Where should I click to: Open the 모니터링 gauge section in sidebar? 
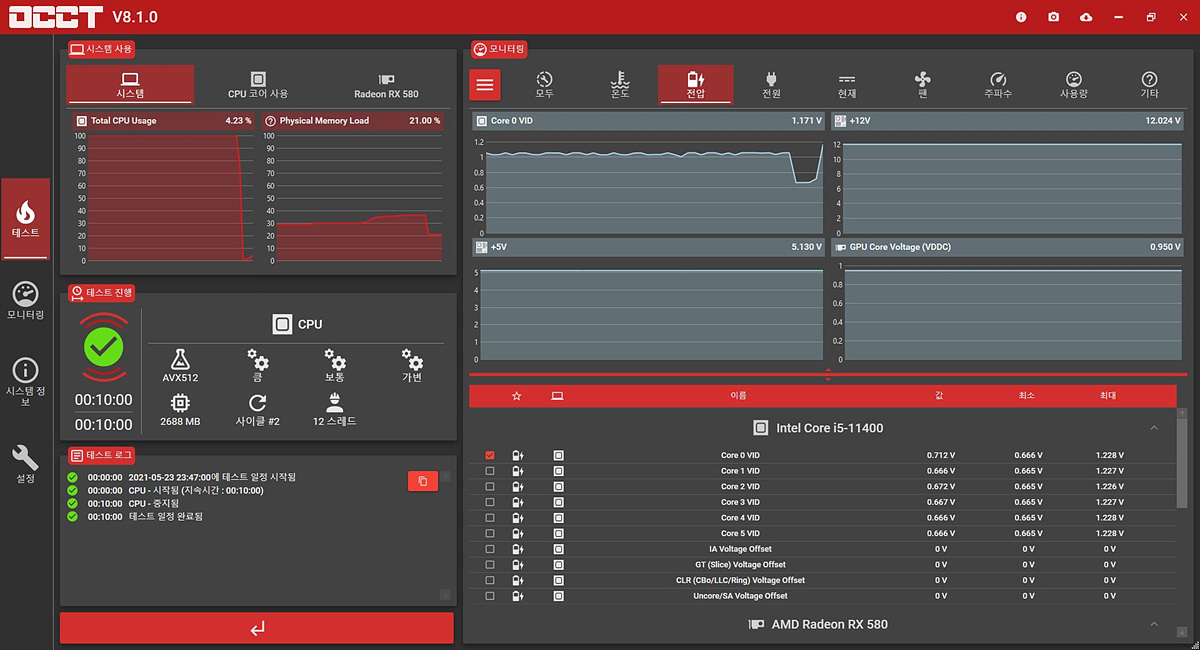pos(25,300)
